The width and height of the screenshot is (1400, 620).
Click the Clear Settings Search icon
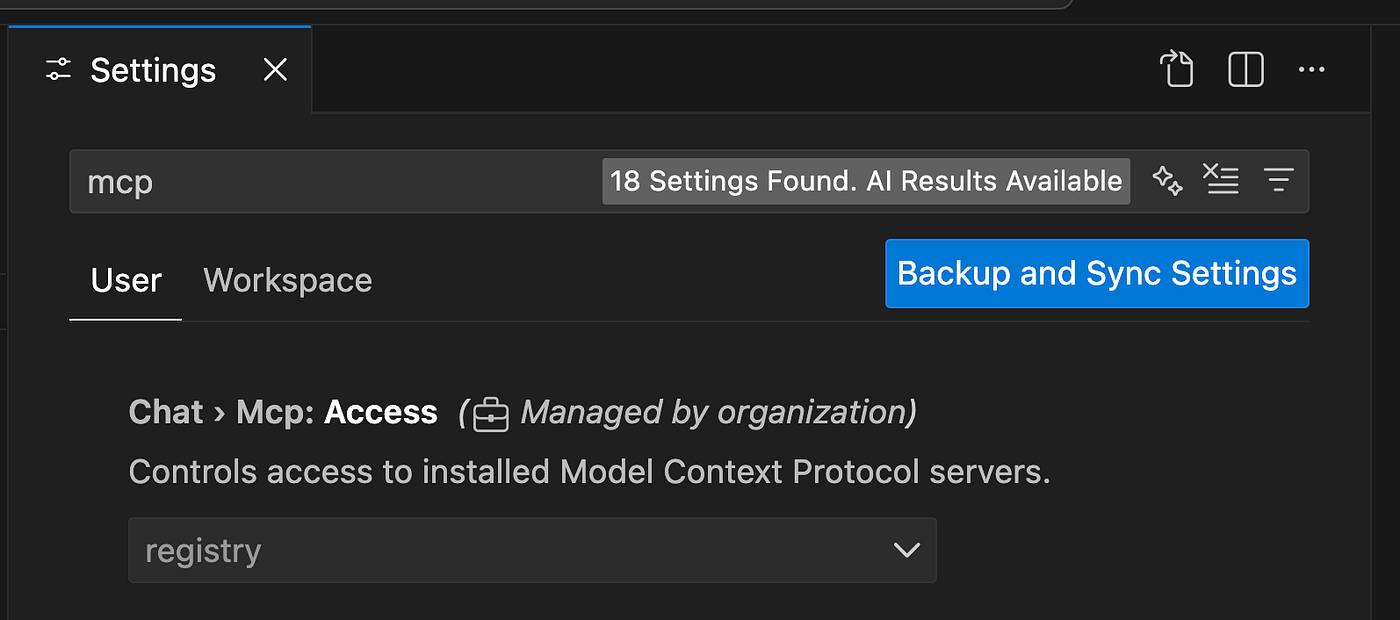coord(1221,181)
